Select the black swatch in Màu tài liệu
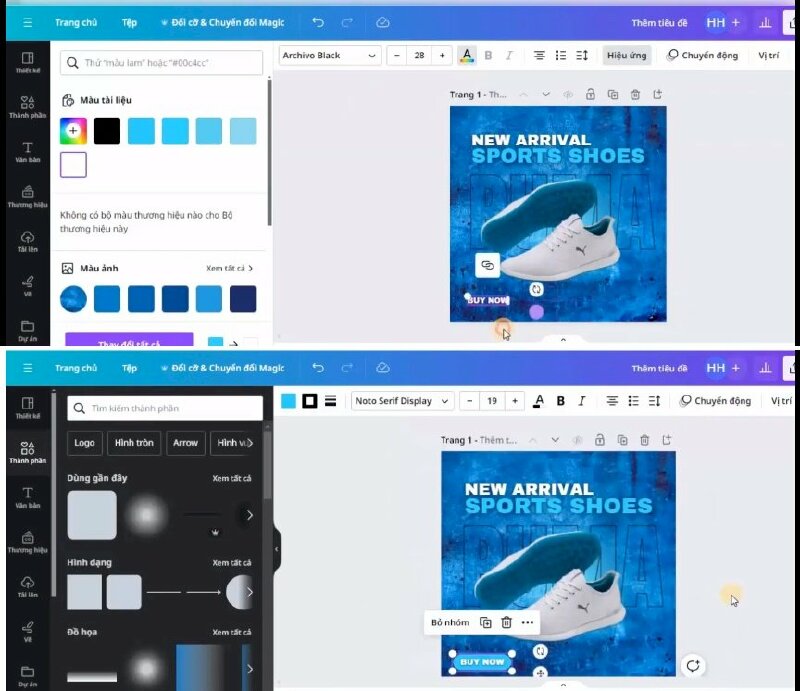This screenshot has height=691, width=800. point(107,131)
